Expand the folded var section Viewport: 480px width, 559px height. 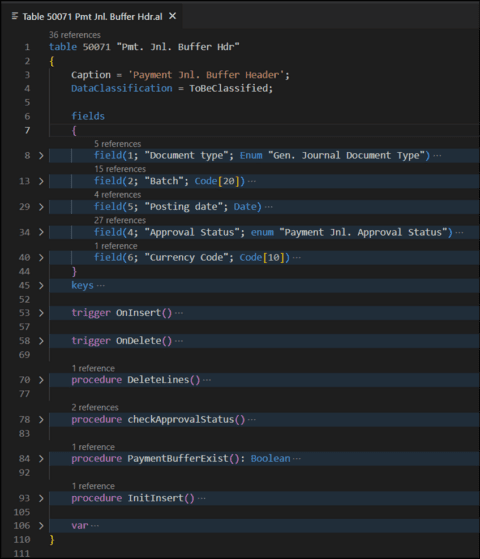click(x=41, y=526)
